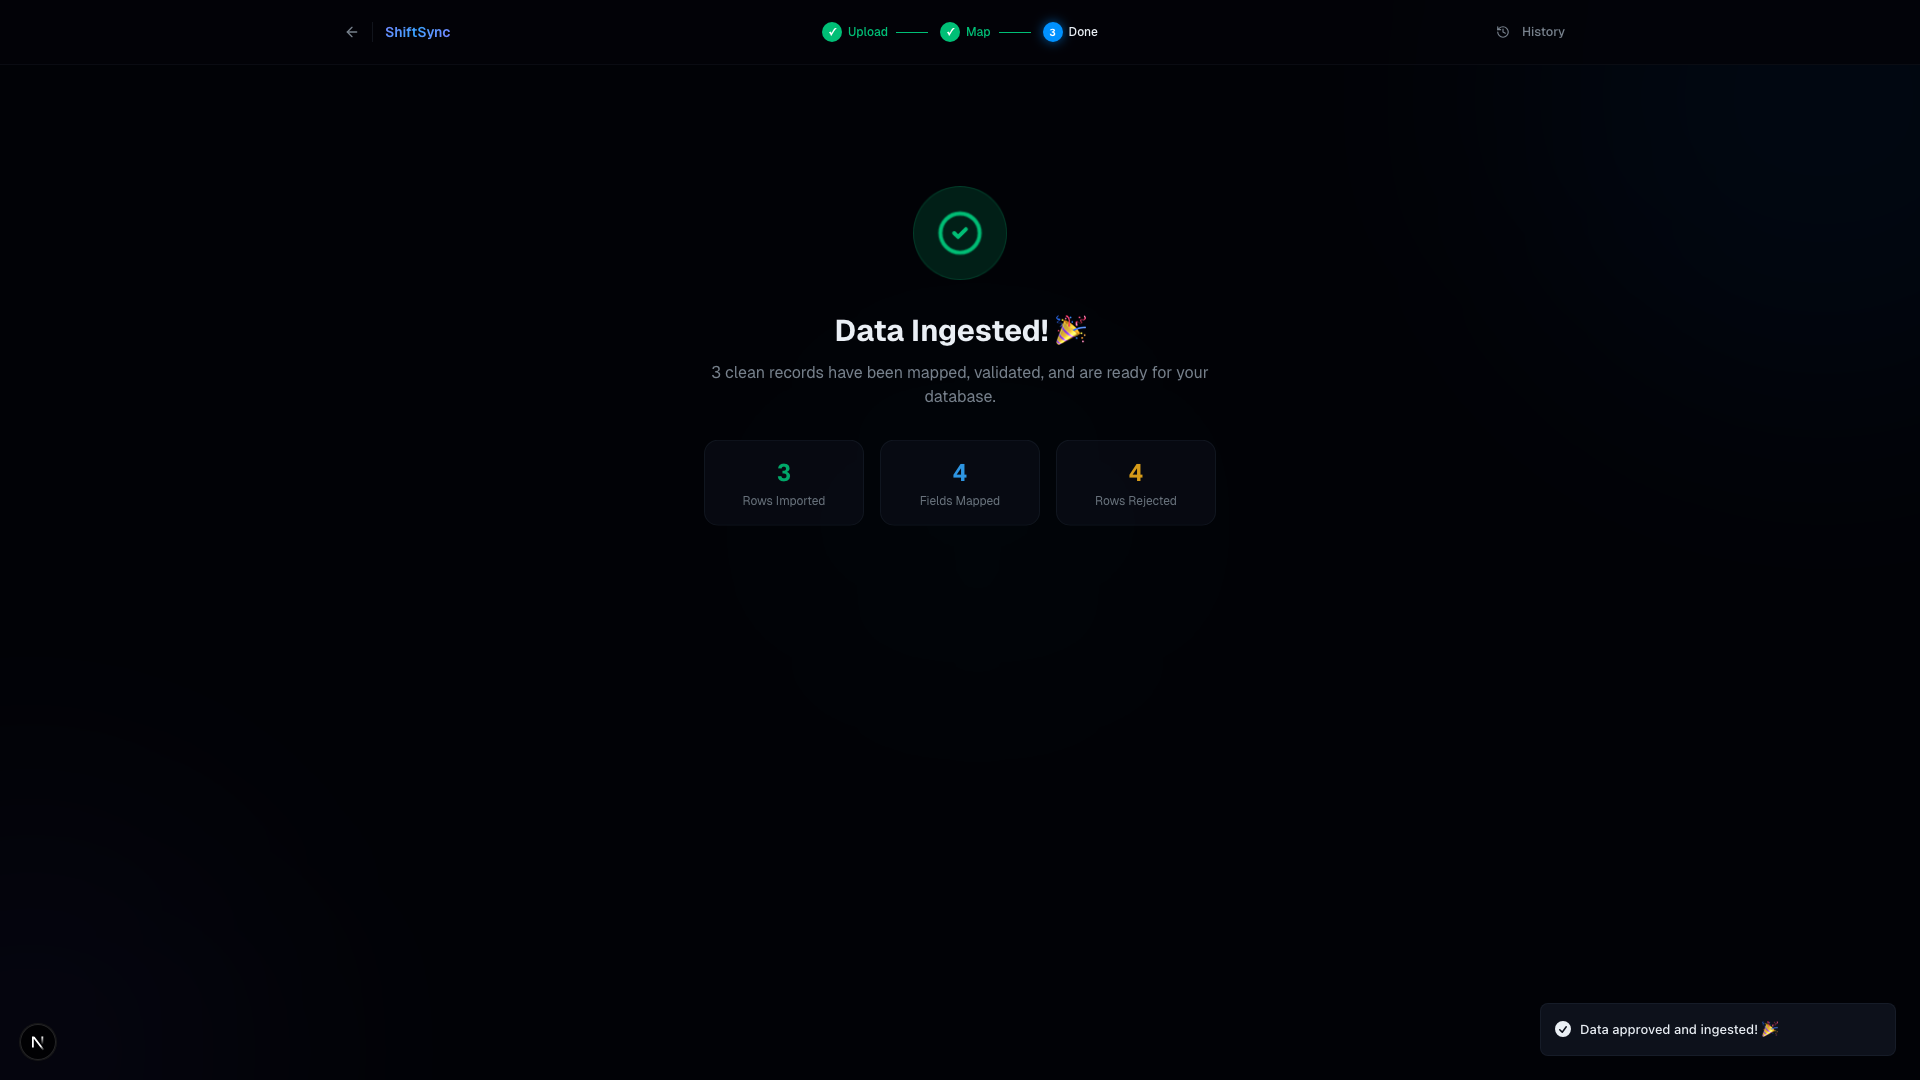1920x1080 pixels.
Task: Click the step 3 number badge
Action: [x=1052, y=32]
